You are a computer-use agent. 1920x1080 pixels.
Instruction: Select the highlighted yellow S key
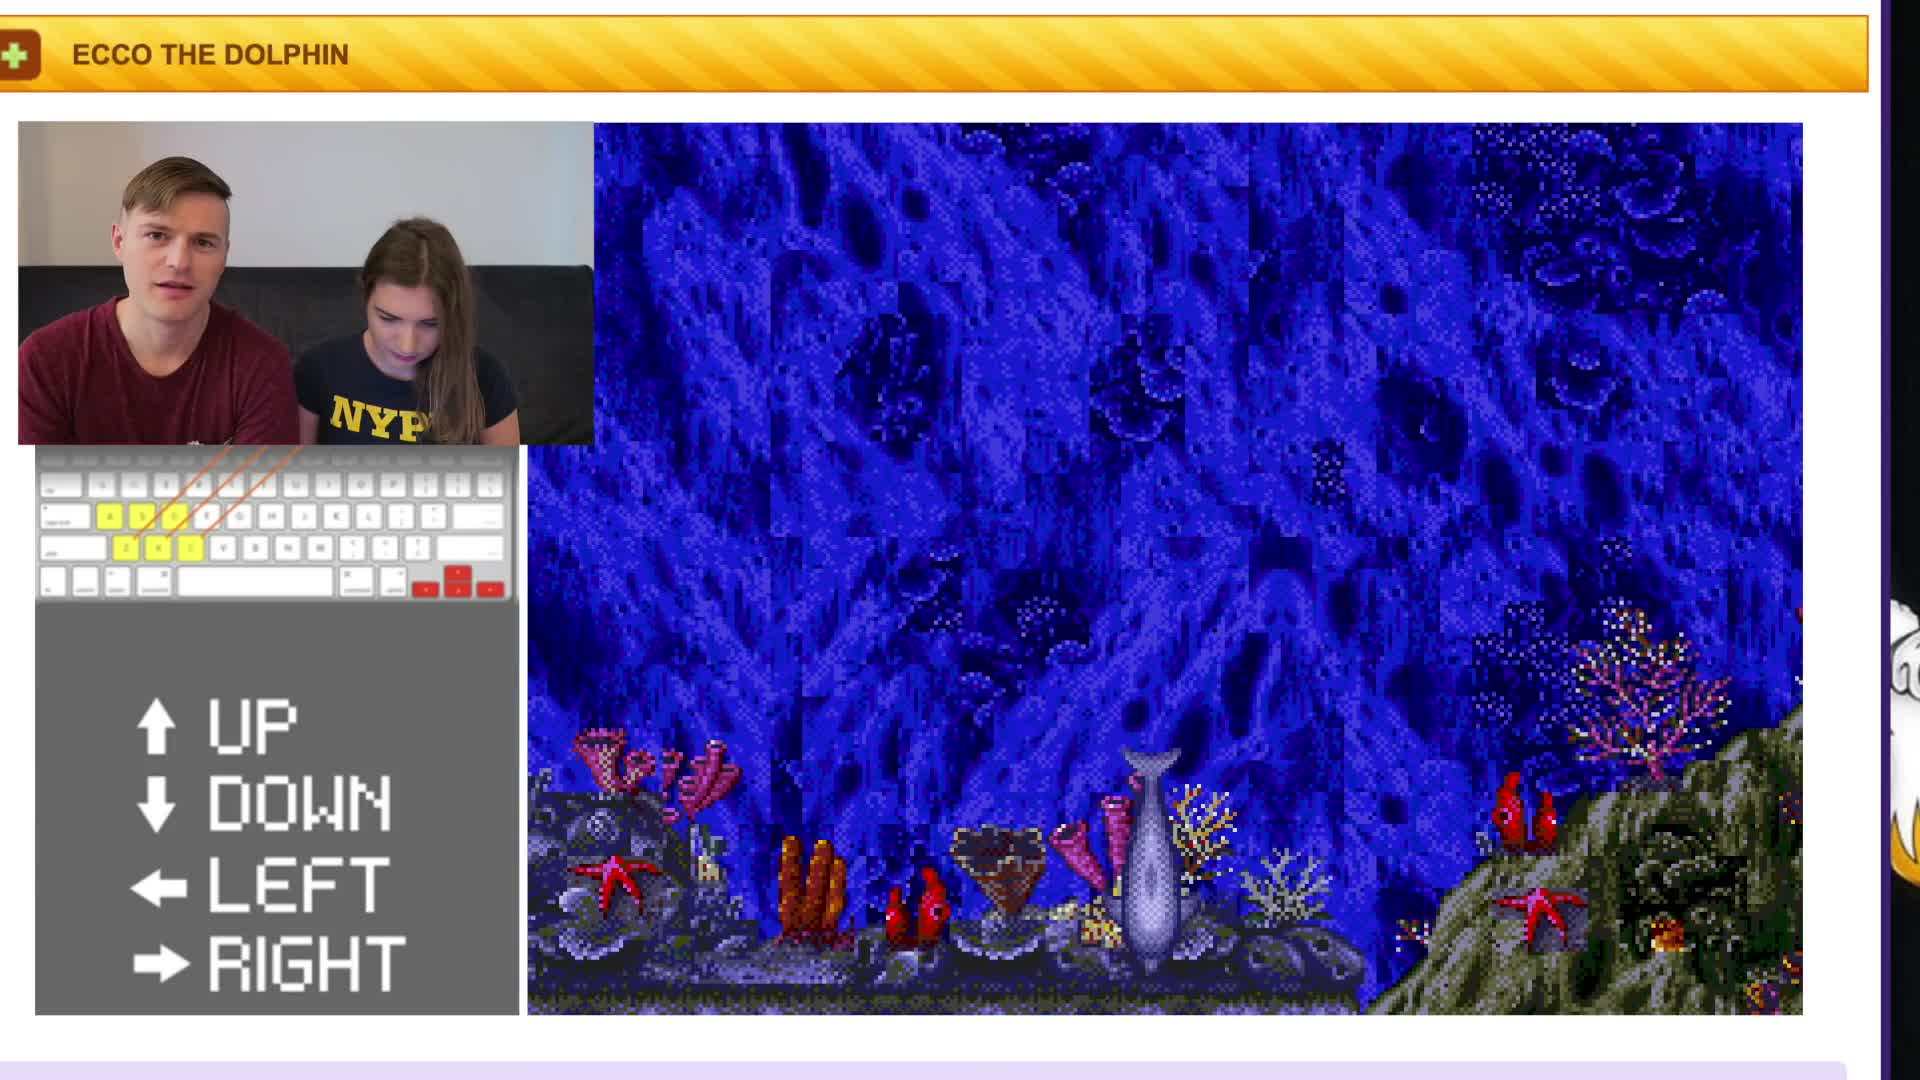(143, 515)
